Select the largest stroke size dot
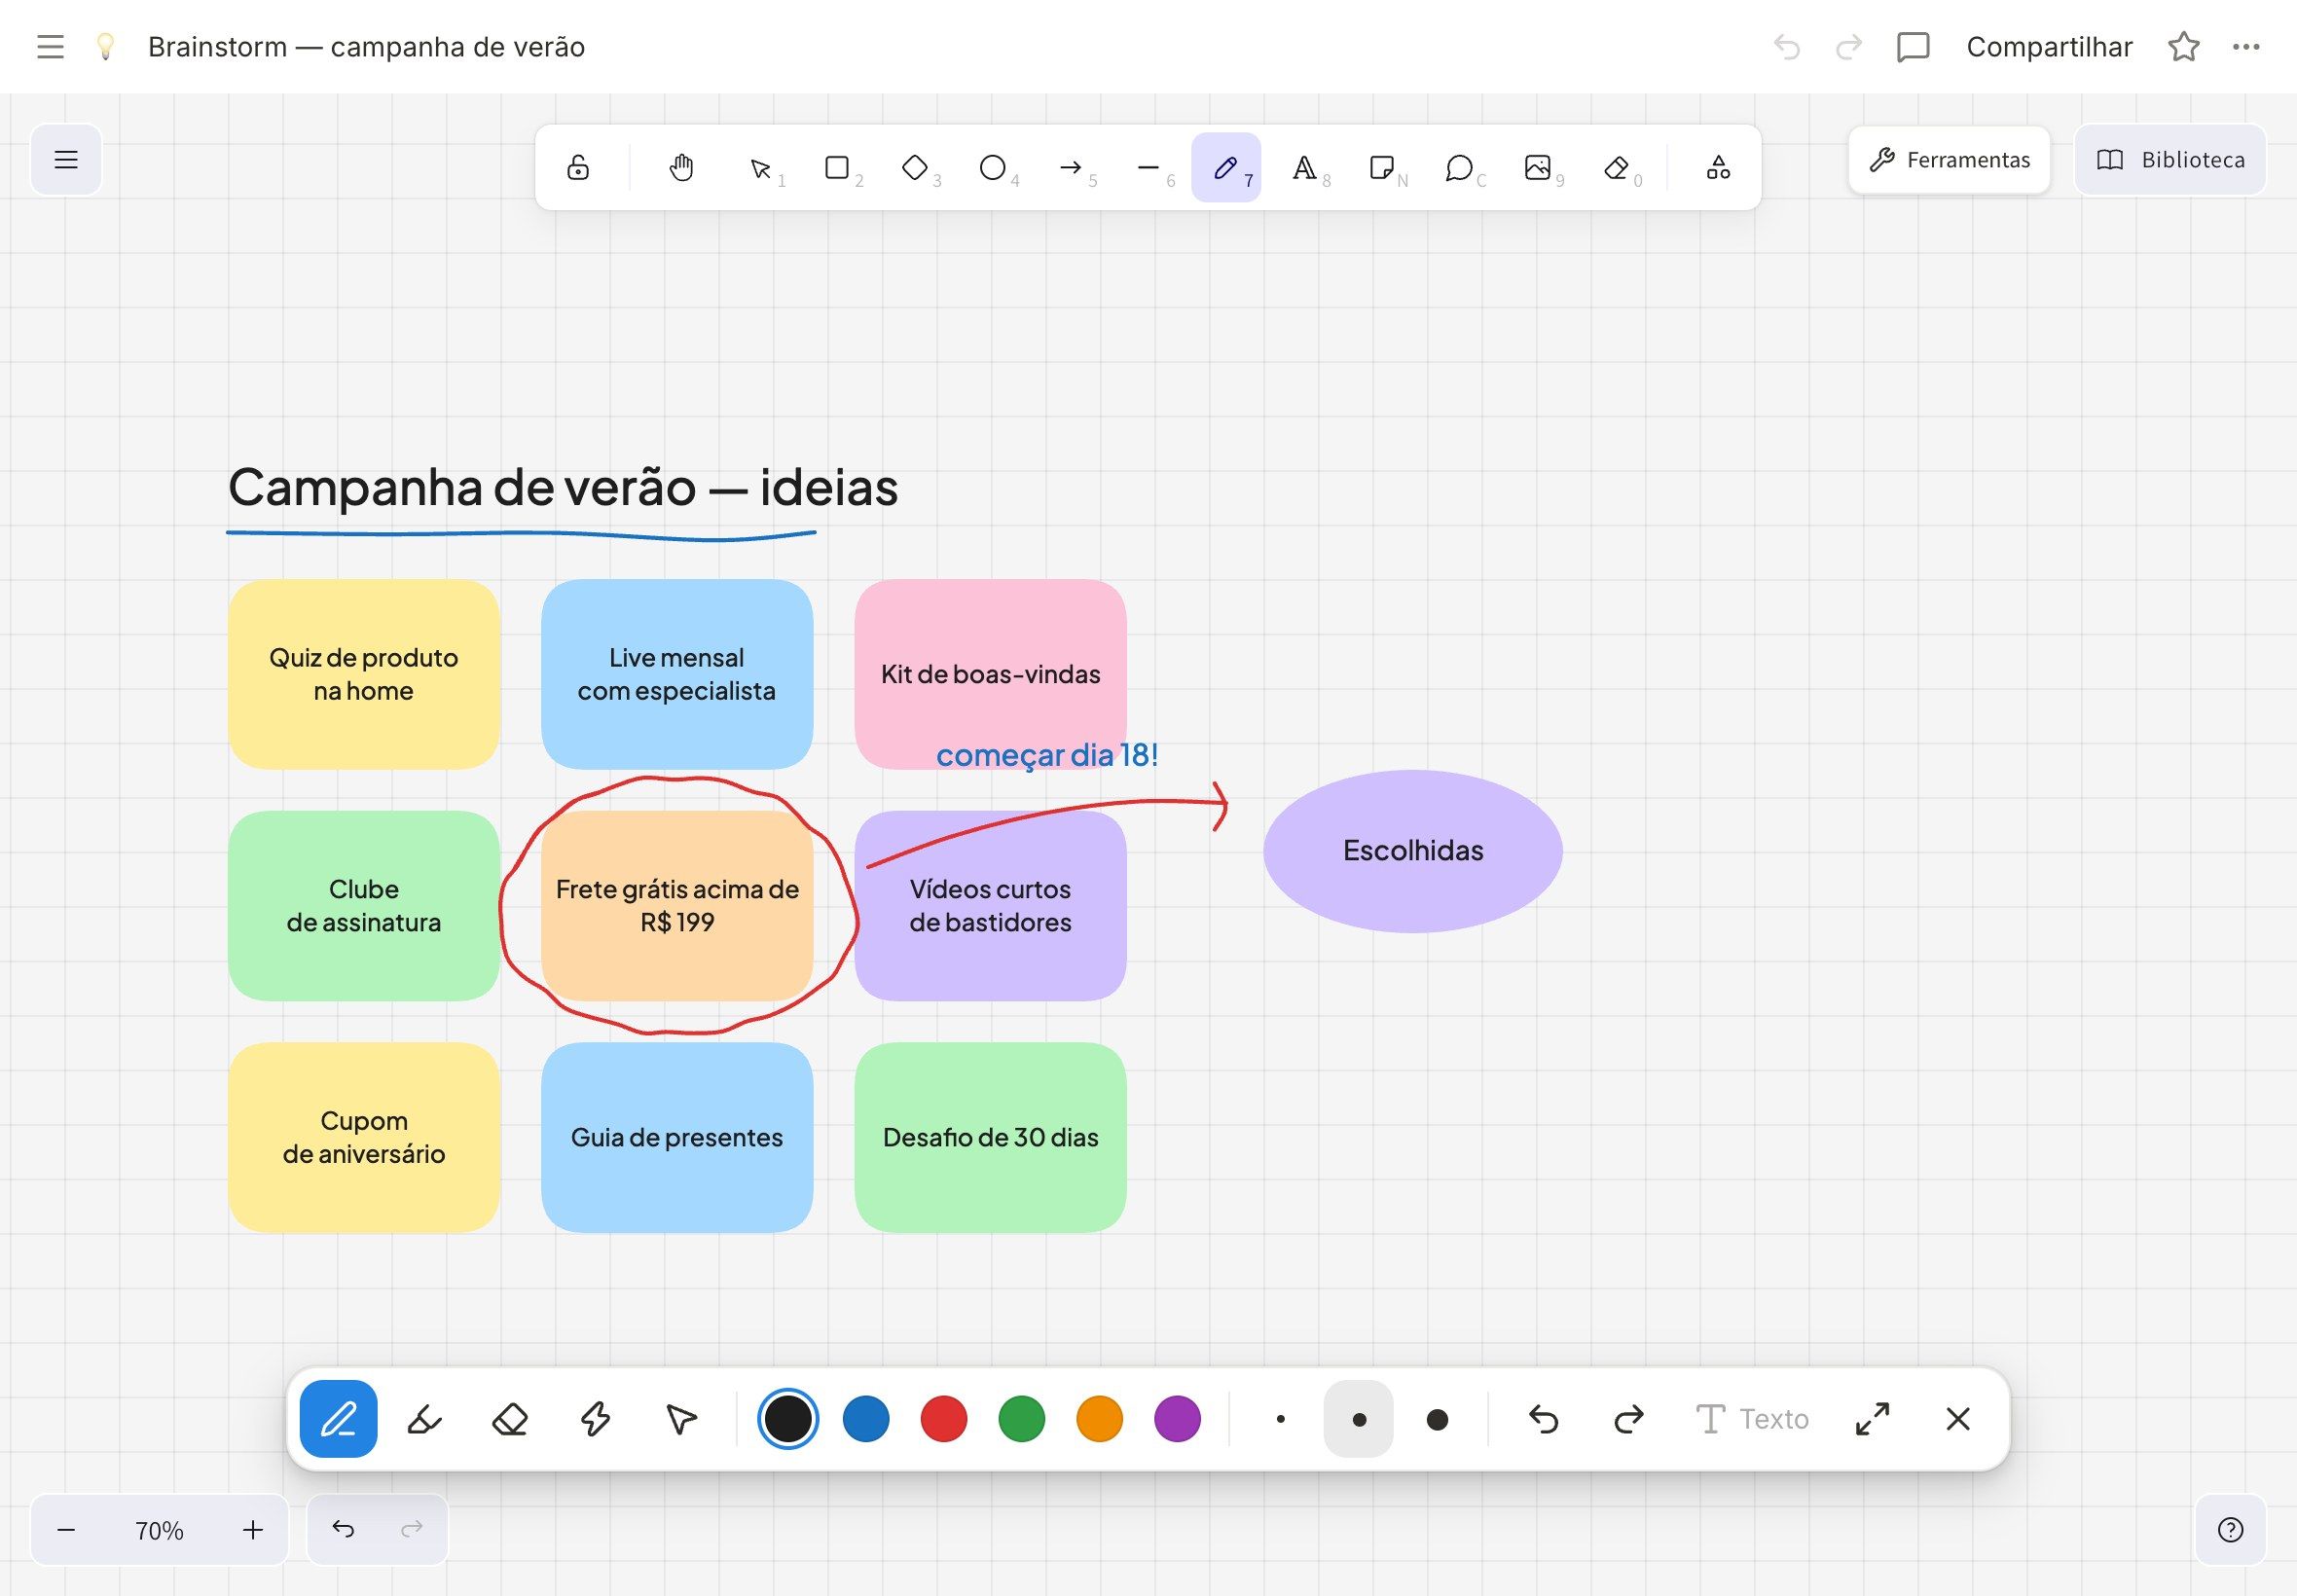Image resolution: width=2297 pixels, height=1596 pixels. [1437, 1419]
